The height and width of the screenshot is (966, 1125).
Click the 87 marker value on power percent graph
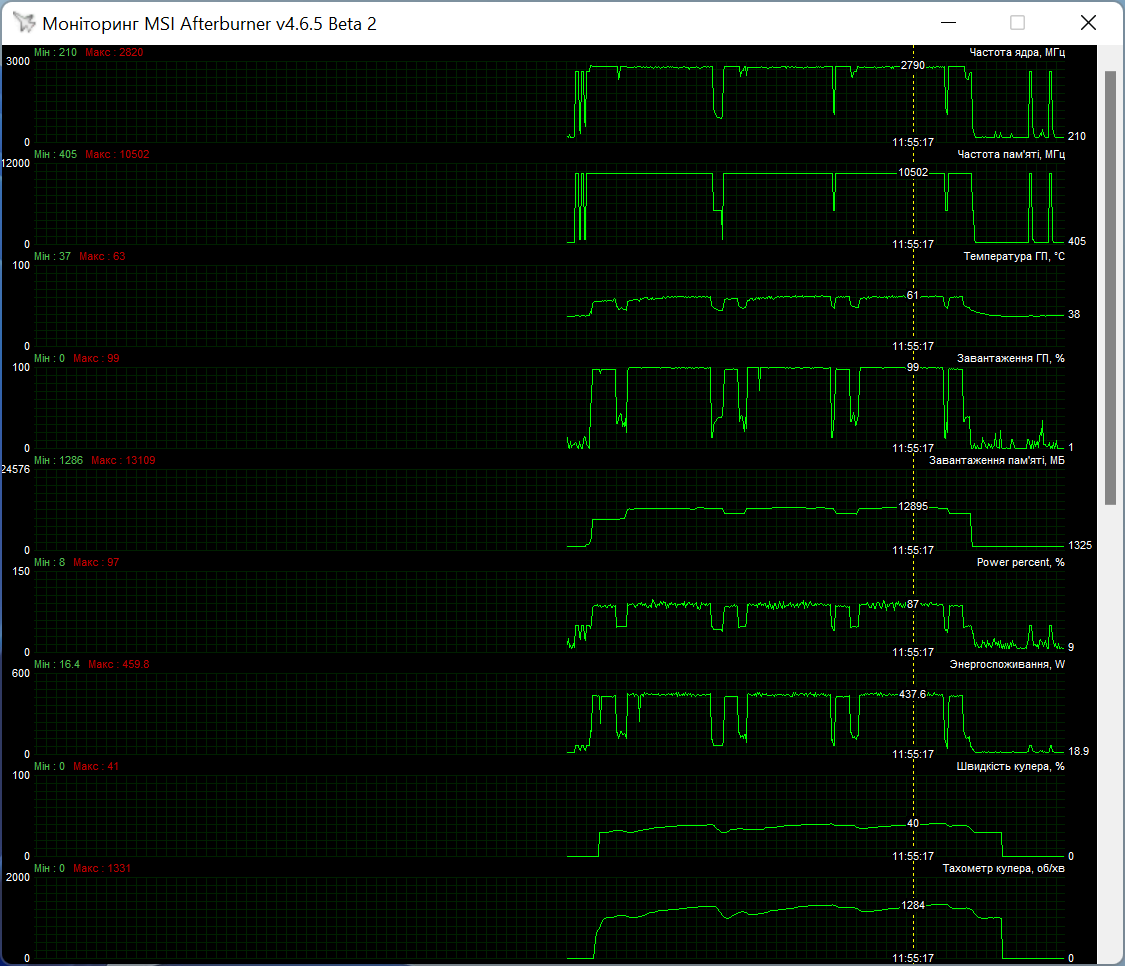coord(912,604)
